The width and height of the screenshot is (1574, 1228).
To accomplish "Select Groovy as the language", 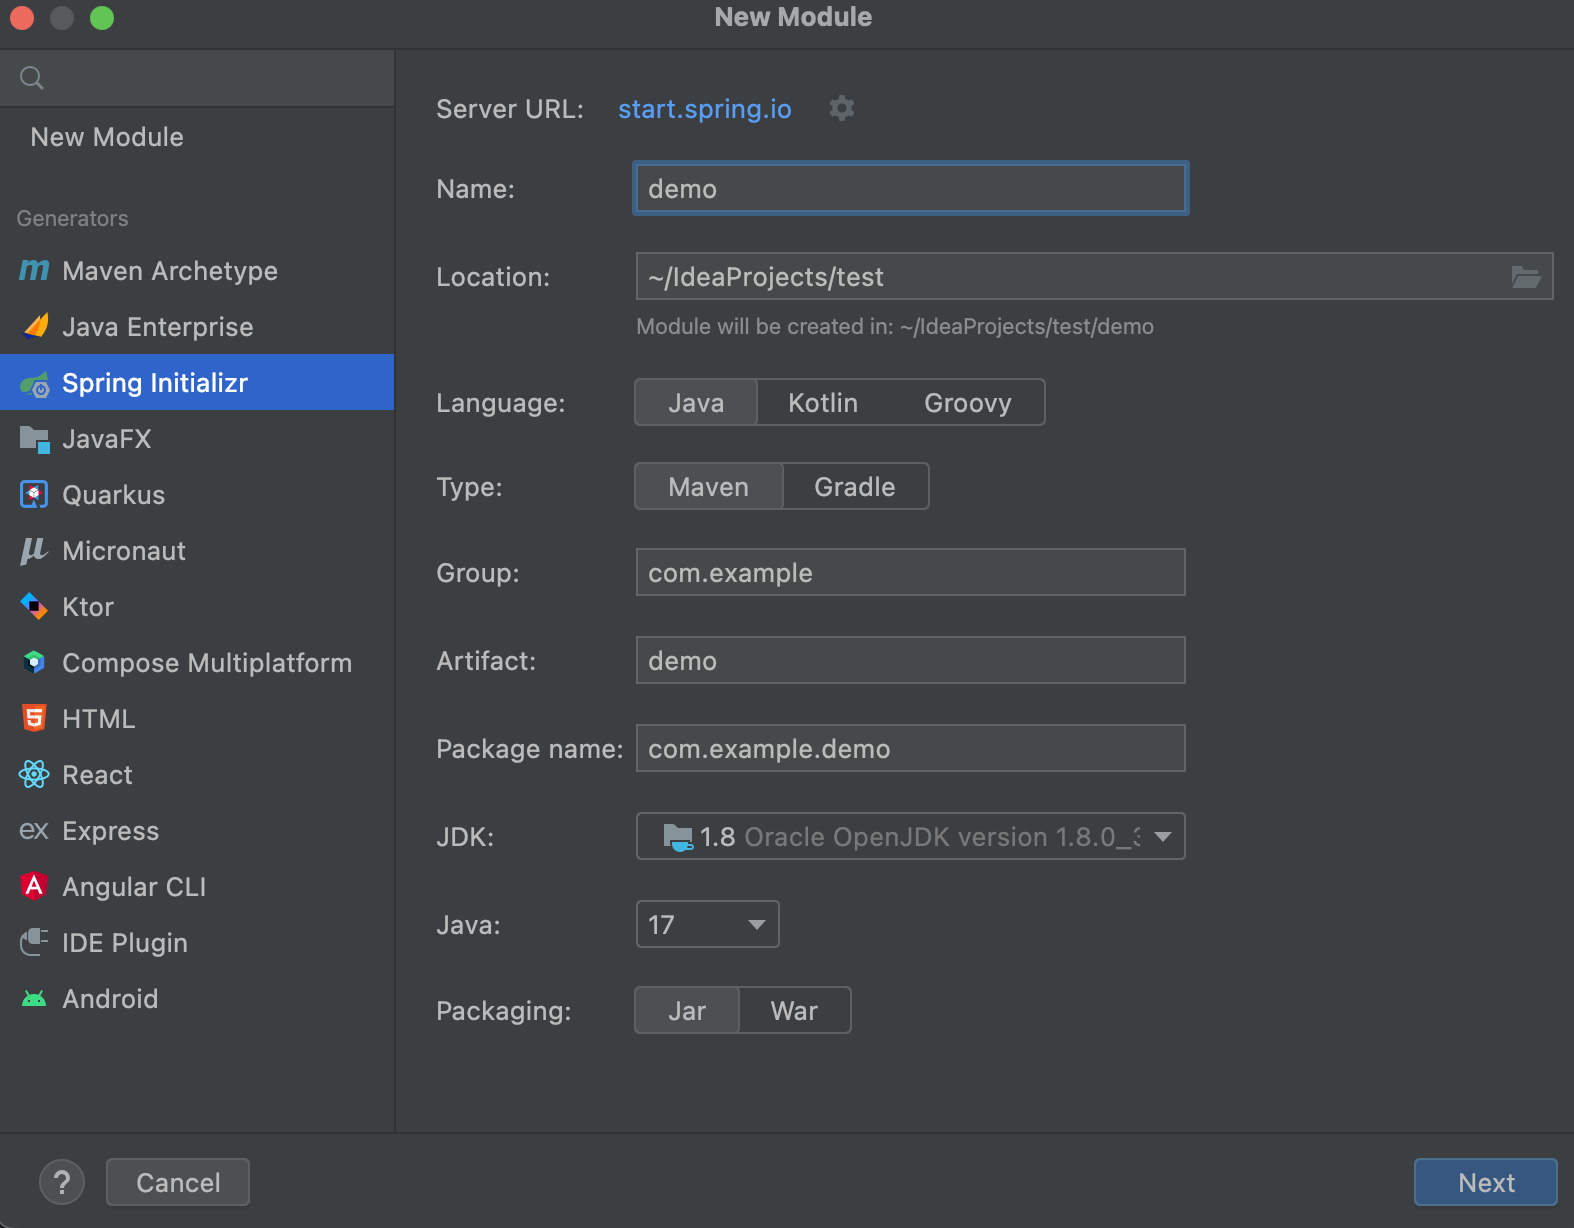I will tap(968, 403).
